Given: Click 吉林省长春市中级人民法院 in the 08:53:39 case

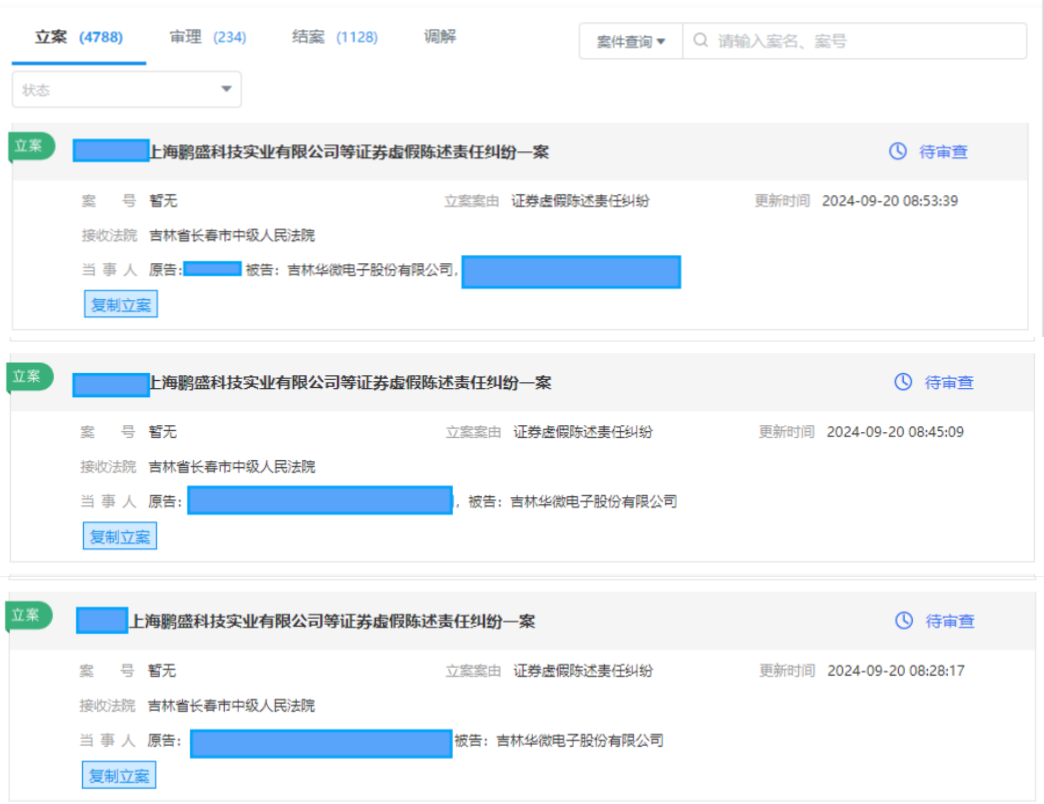Looking at the screenshot, I should [232, 235].
